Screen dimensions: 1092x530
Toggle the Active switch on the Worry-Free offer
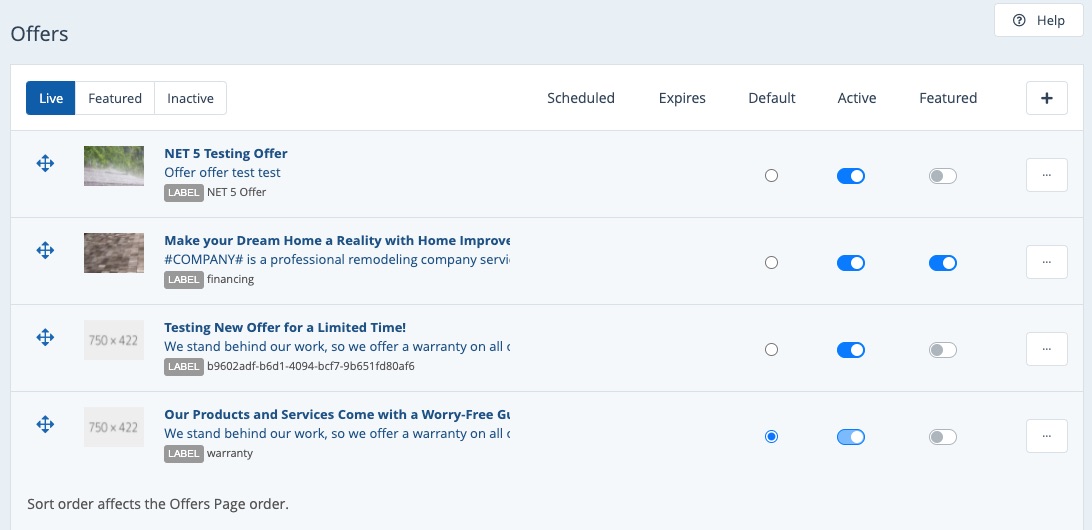[850, 437]
